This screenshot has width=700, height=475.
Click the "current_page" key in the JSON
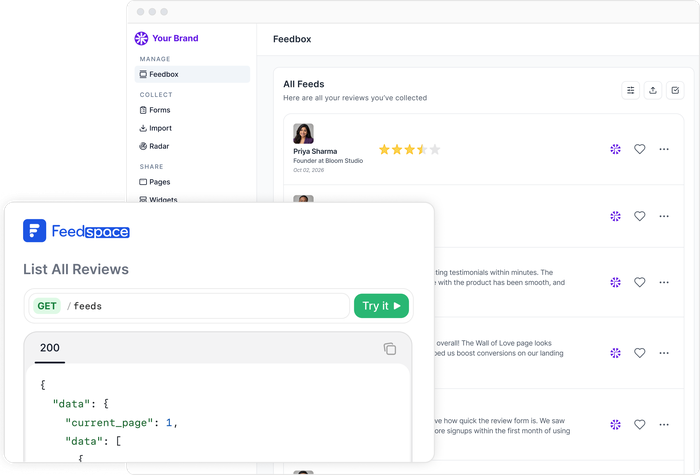tap(109, 423)
